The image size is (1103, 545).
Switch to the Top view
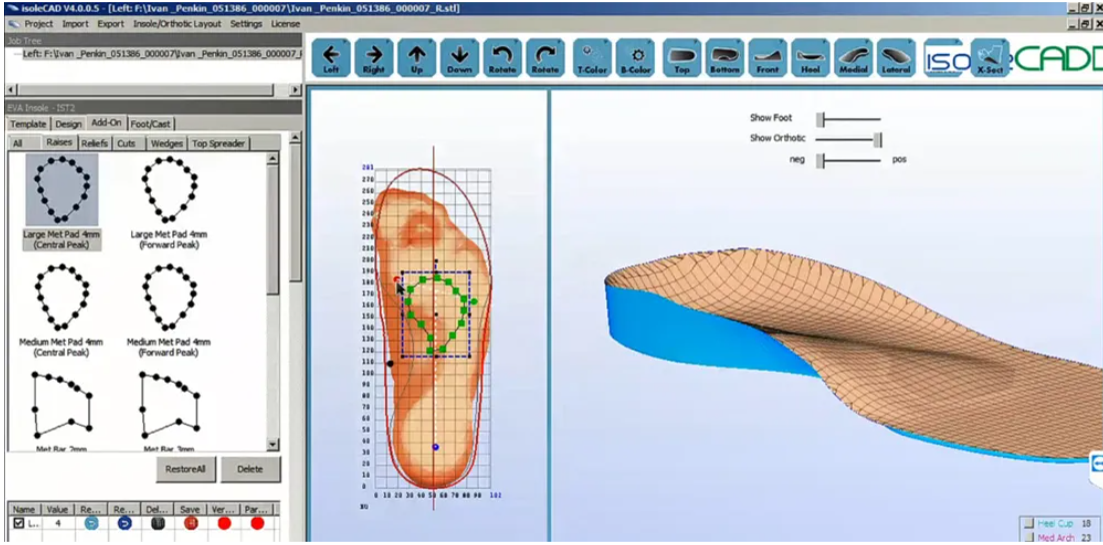tap(682, 58)
